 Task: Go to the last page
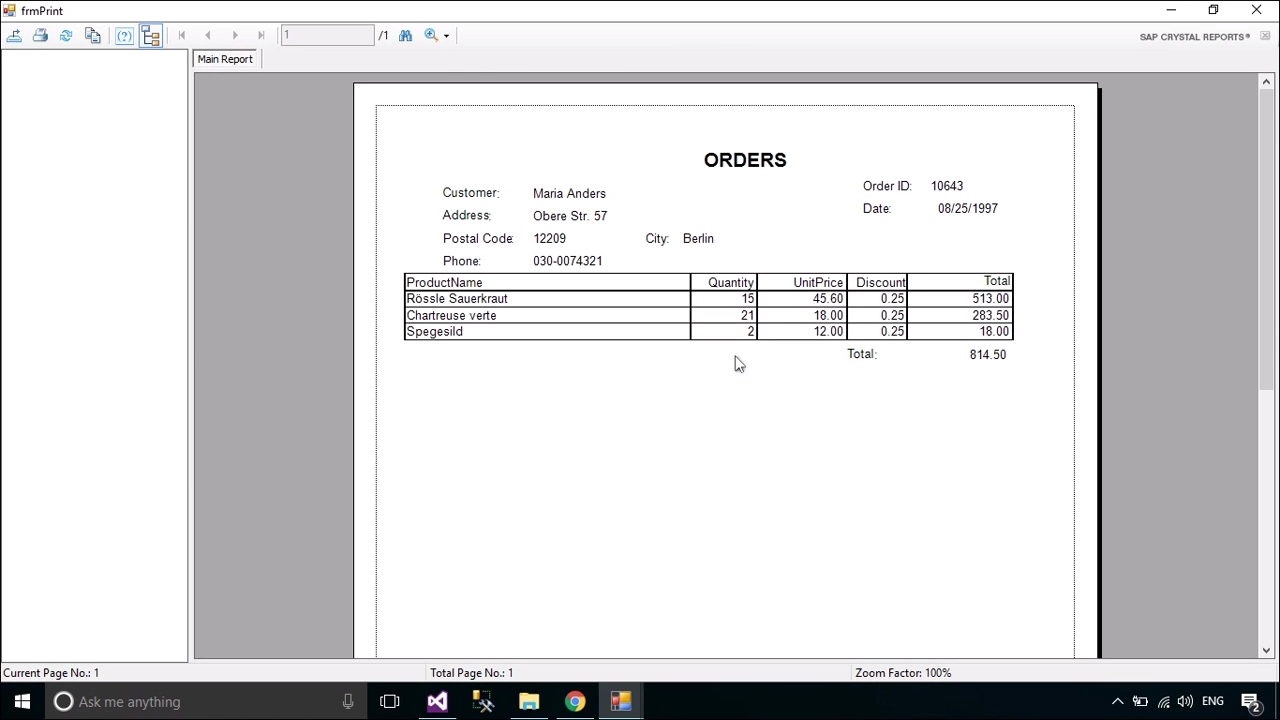(261, 36)
